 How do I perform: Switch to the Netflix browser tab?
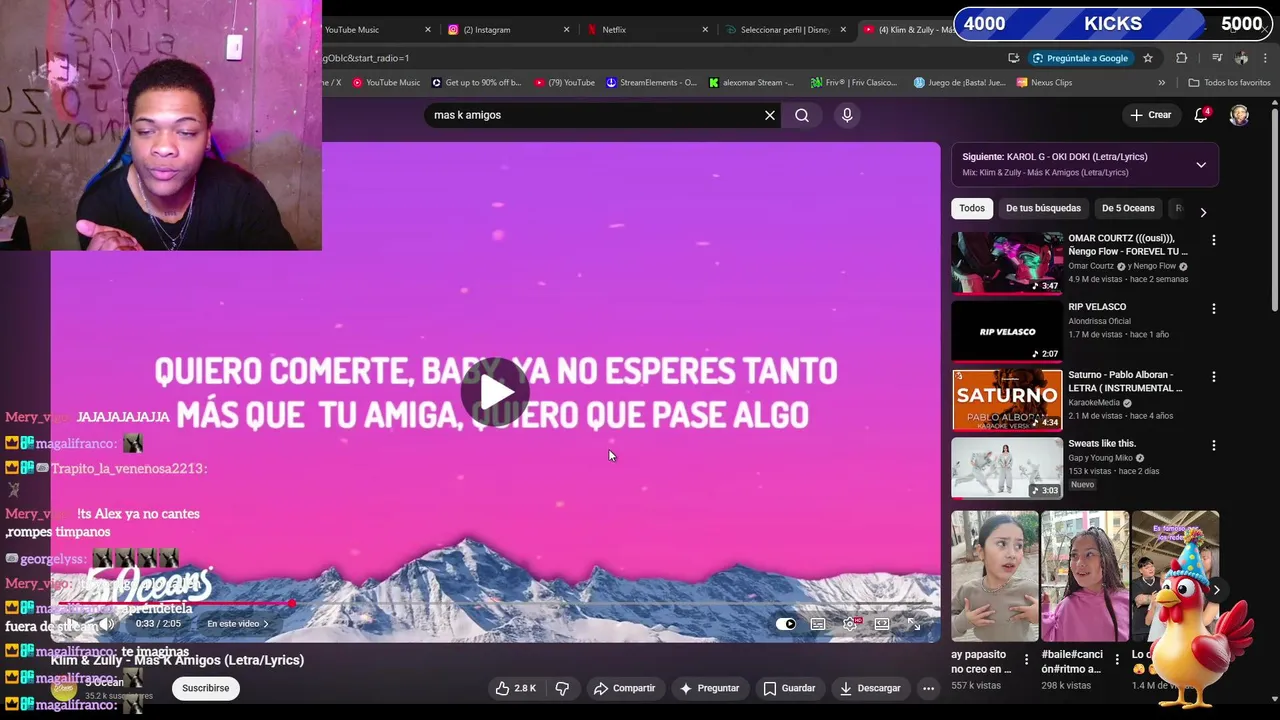click(x=648, y=30)
